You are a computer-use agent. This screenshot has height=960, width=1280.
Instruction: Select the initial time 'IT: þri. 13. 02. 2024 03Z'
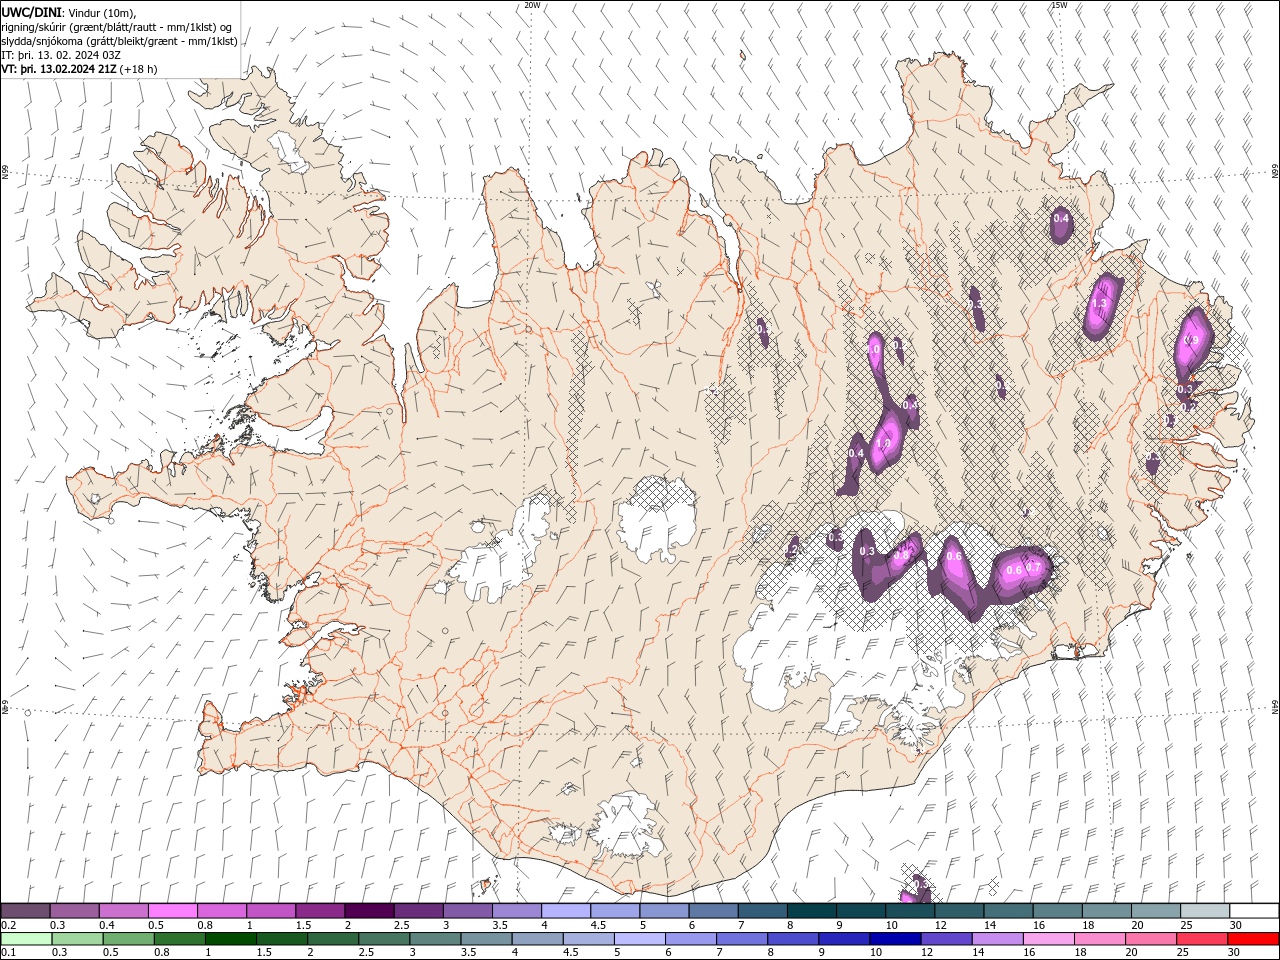pyautogui.click(x=61, y=55)
